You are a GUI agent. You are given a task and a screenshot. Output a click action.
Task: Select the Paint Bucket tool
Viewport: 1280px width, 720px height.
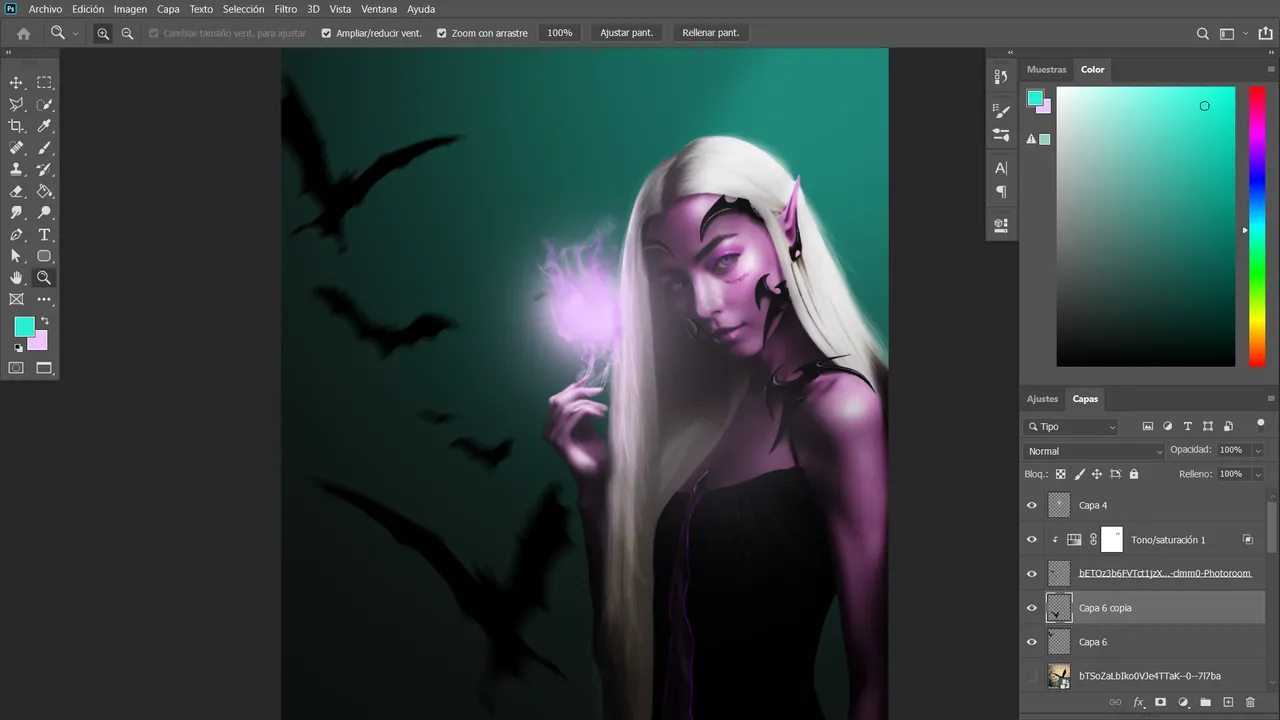[44, 191]
